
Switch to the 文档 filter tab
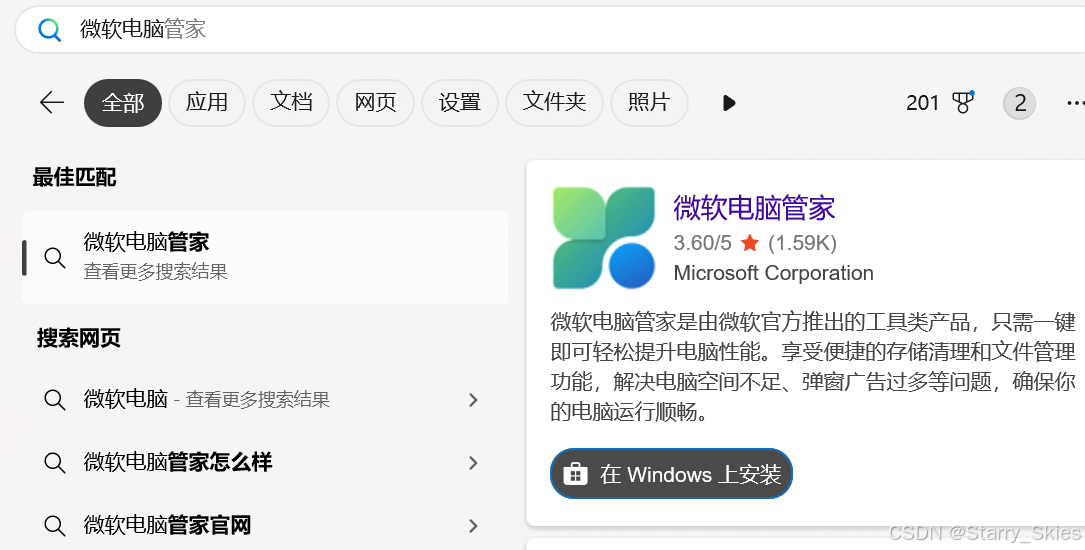click(x=291, y=102)
